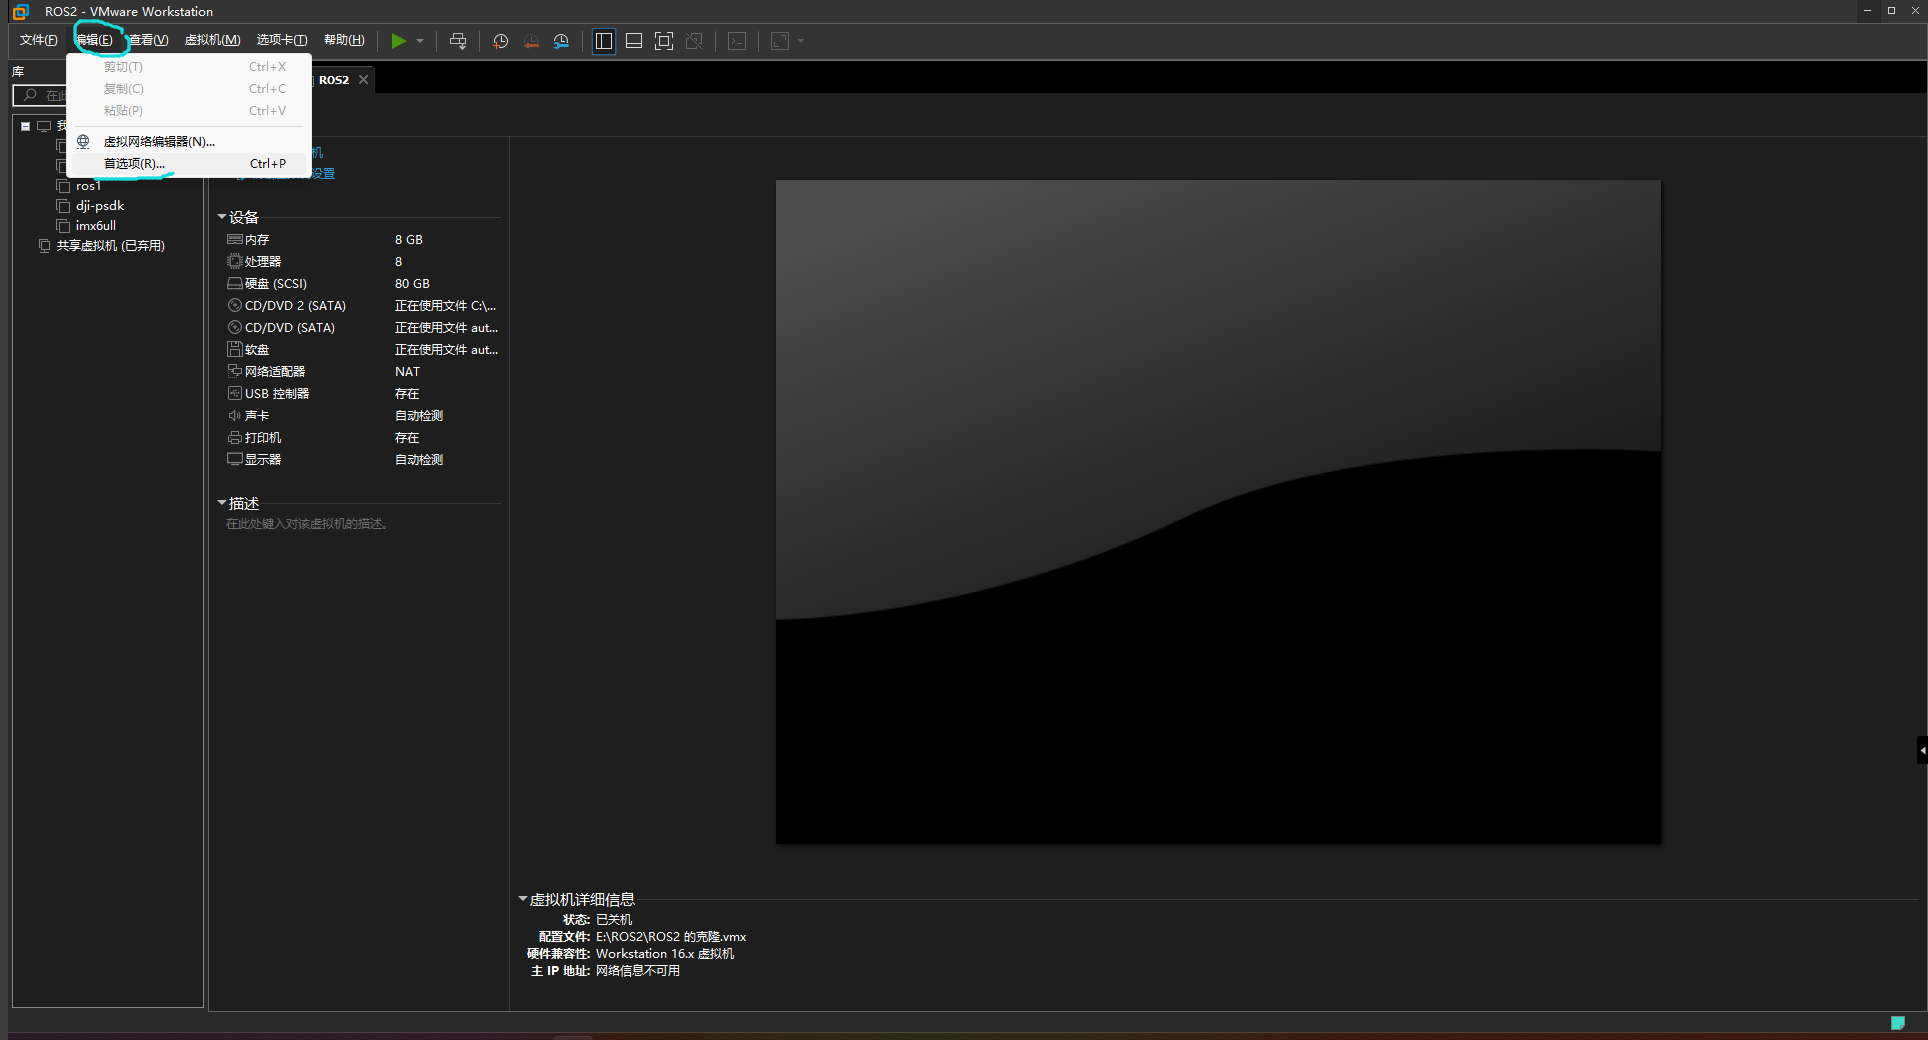The height and width of the screenshot is (1040, 1928).
Task: Collapse the 虚拟机详细信息 section
Action: [x=522, y=899]
